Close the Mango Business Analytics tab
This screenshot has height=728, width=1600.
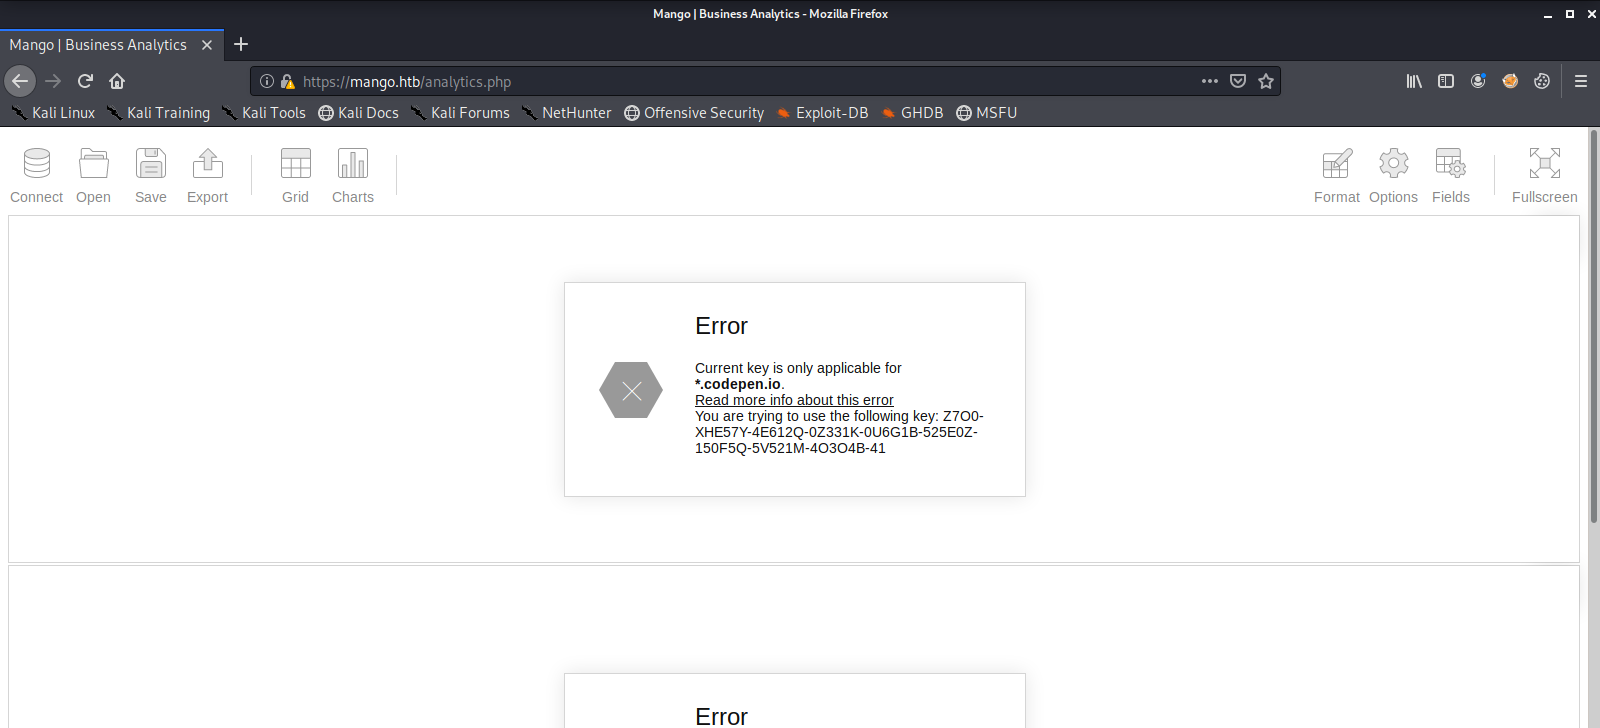tap(207, 45)
